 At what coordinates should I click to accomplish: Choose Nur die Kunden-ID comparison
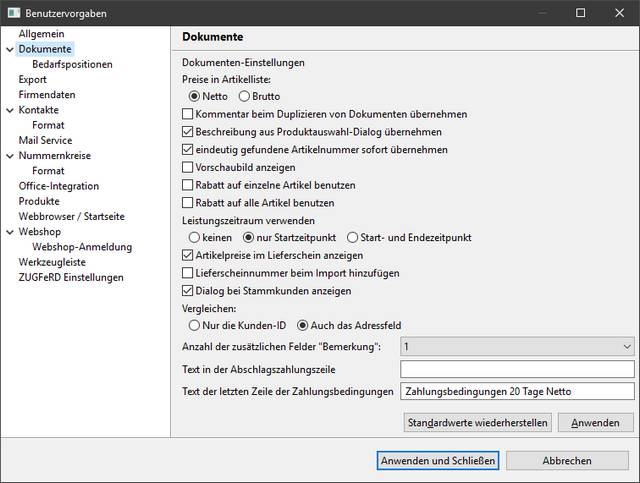coord(195,325)
